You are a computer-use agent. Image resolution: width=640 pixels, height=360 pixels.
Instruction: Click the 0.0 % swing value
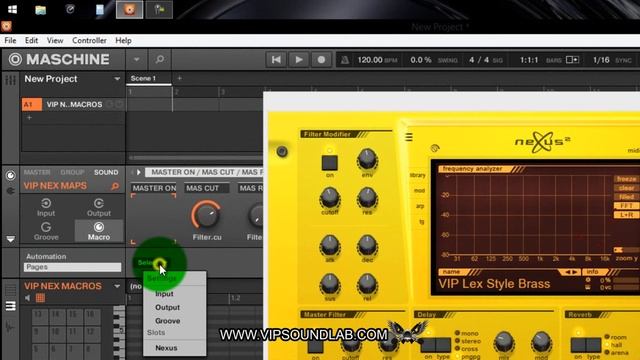pos(421,60)
